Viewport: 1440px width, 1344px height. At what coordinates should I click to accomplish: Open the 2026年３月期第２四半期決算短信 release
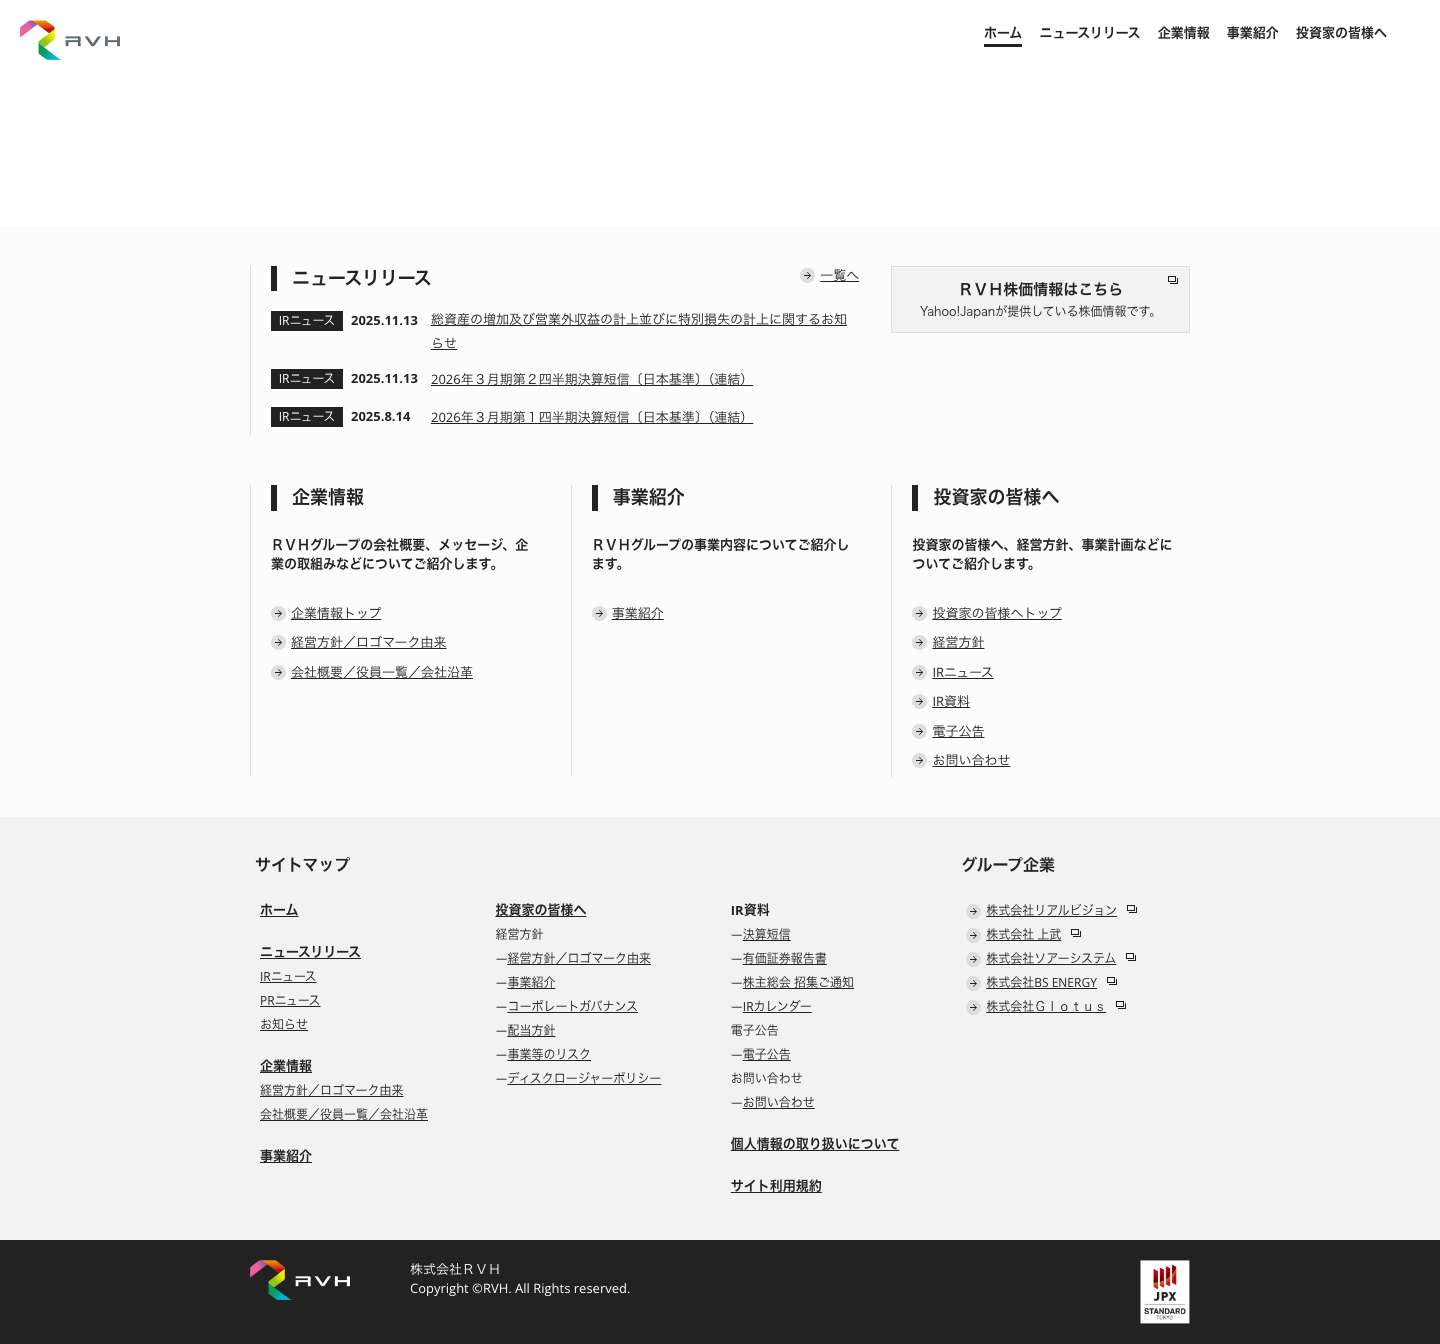(591, 378)
